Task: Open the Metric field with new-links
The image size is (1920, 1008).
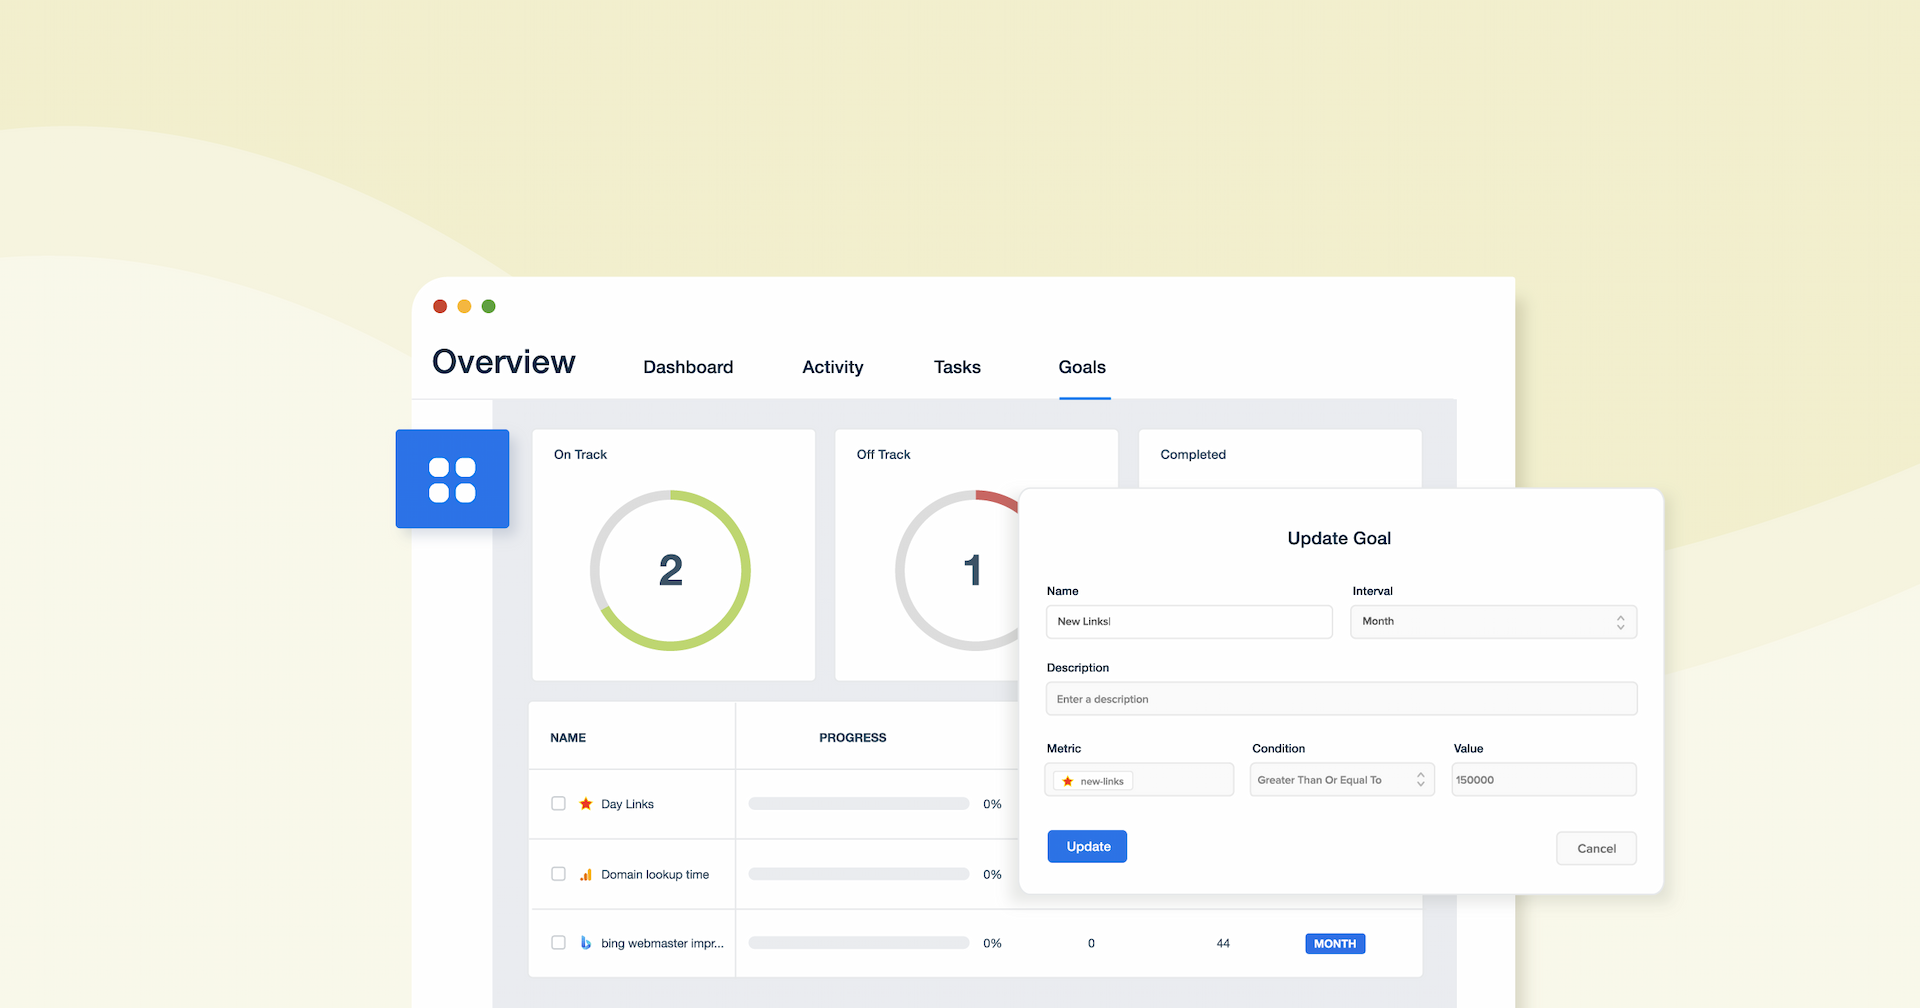Action: [1138, 780]
